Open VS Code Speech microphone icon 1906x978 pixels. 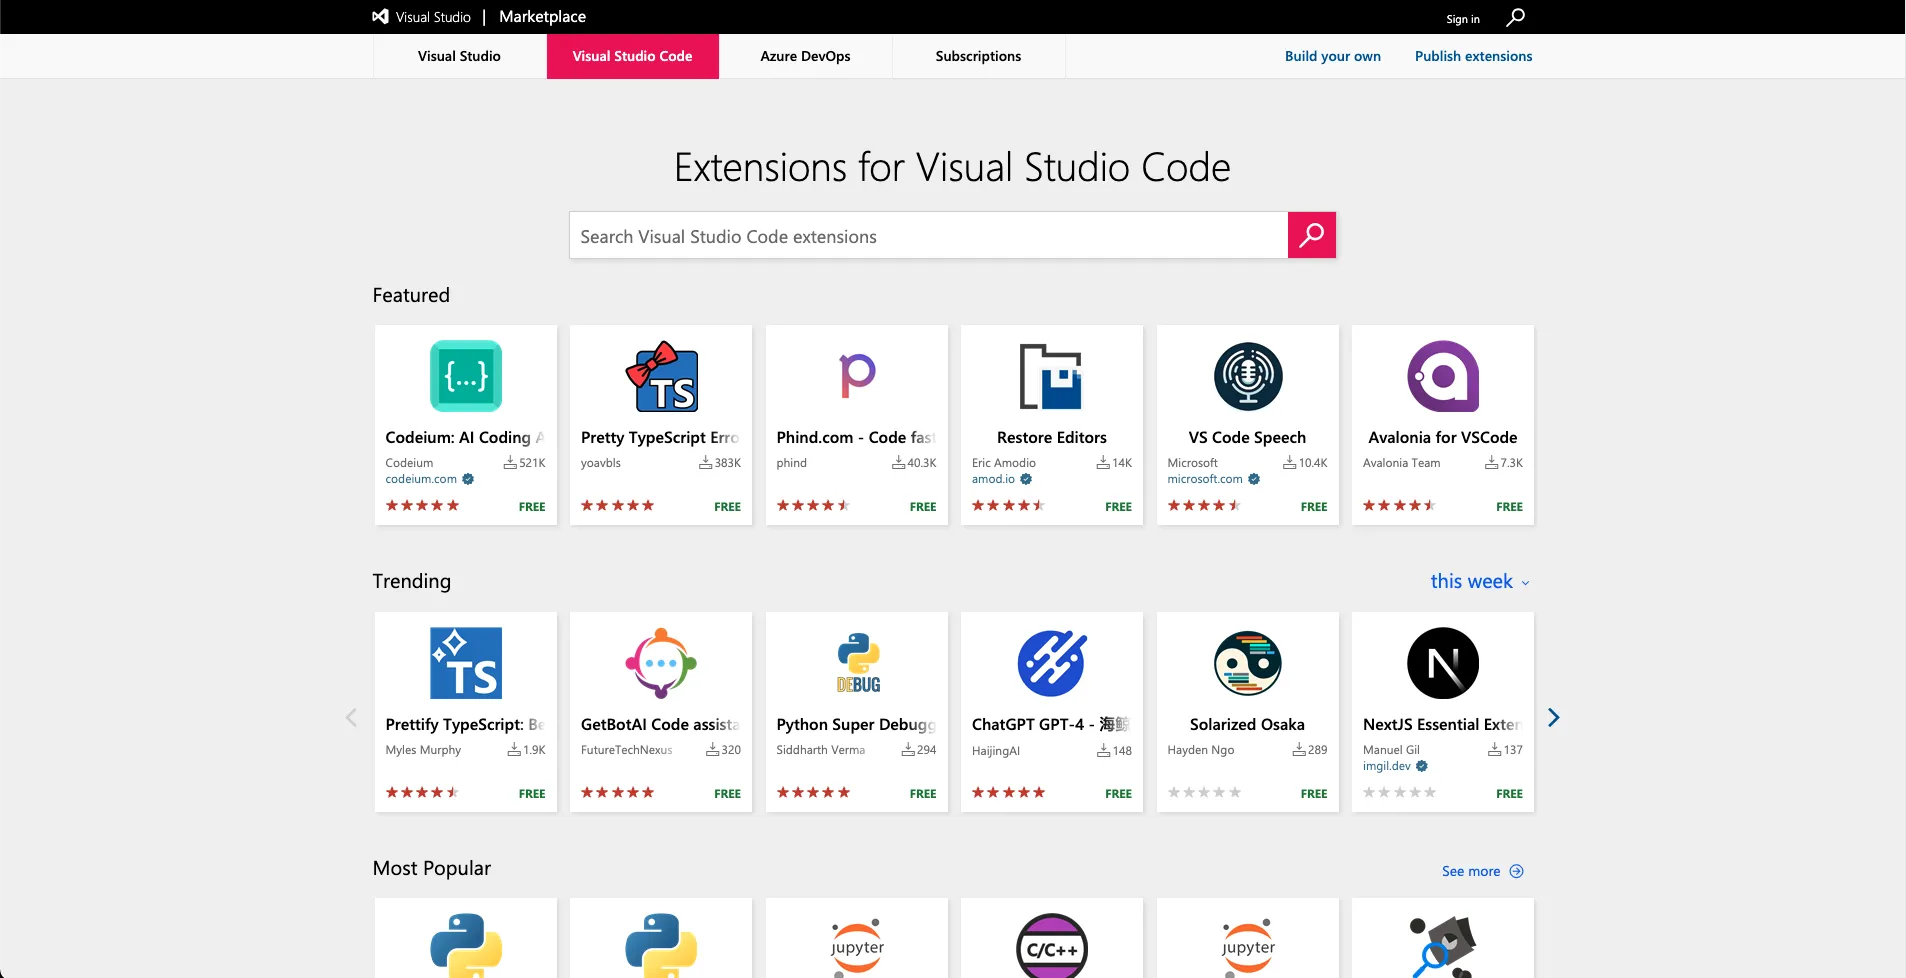pyautogui.click(x=1248, y=376)
